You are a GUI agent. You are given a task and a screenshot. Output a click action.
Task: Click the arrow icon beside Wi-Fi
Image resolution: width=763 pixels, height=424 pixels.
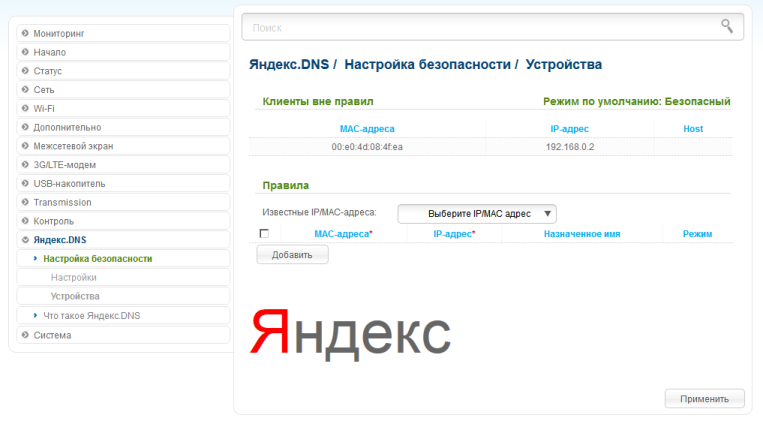(25, 108)
